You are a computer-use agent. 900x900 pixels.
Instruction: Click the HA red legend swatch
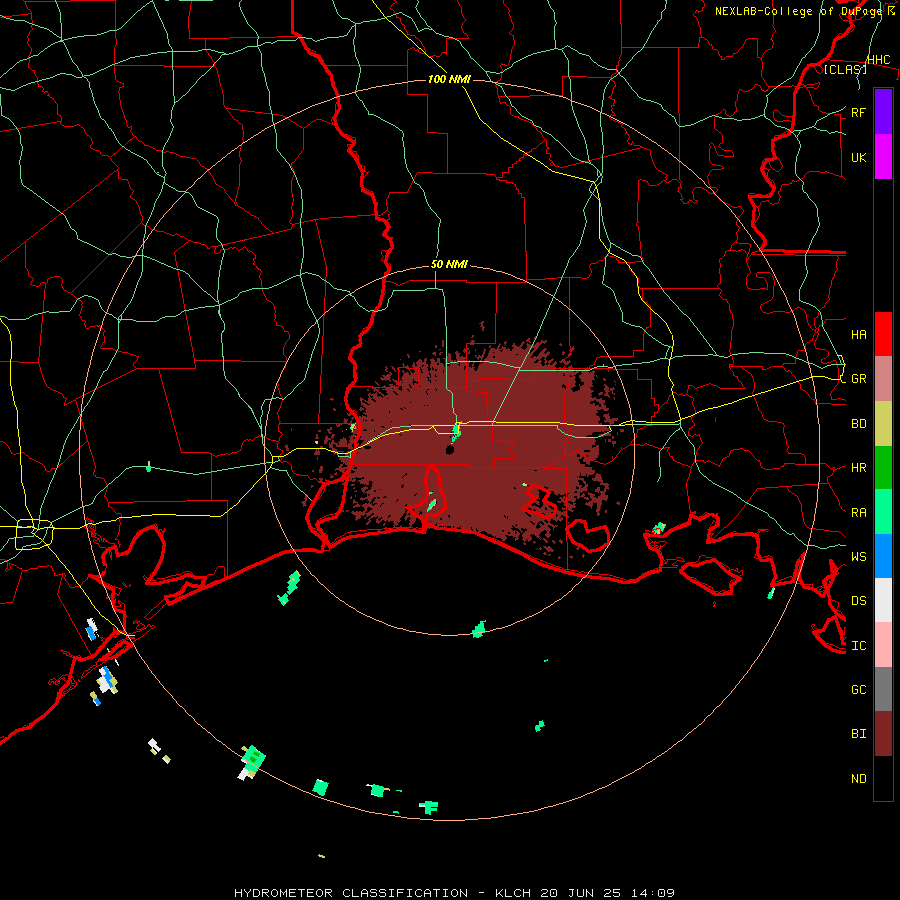coord(883,334)
